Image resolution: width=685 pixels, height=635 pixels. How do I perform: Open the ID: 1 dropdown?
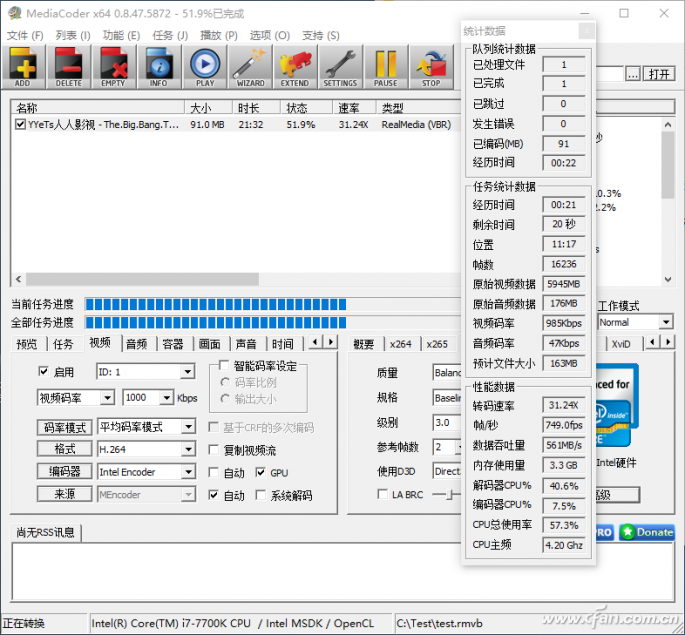click(x=187, y=372)
